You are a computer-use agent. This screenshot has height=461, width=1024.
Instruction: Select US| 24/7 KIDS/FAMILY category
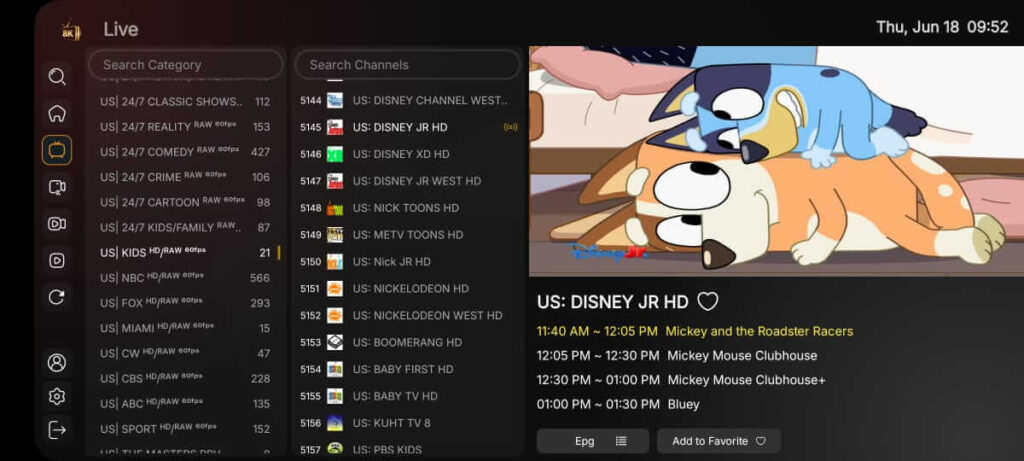pos(185,227)
